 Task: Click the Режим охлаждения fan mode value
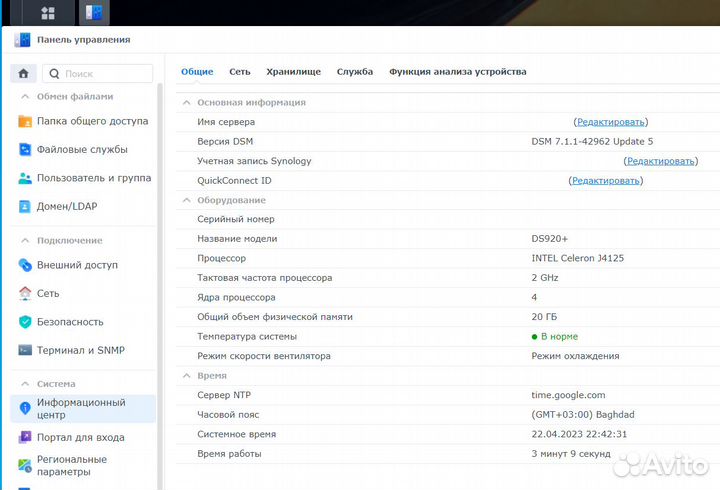(x=575, y=356)
